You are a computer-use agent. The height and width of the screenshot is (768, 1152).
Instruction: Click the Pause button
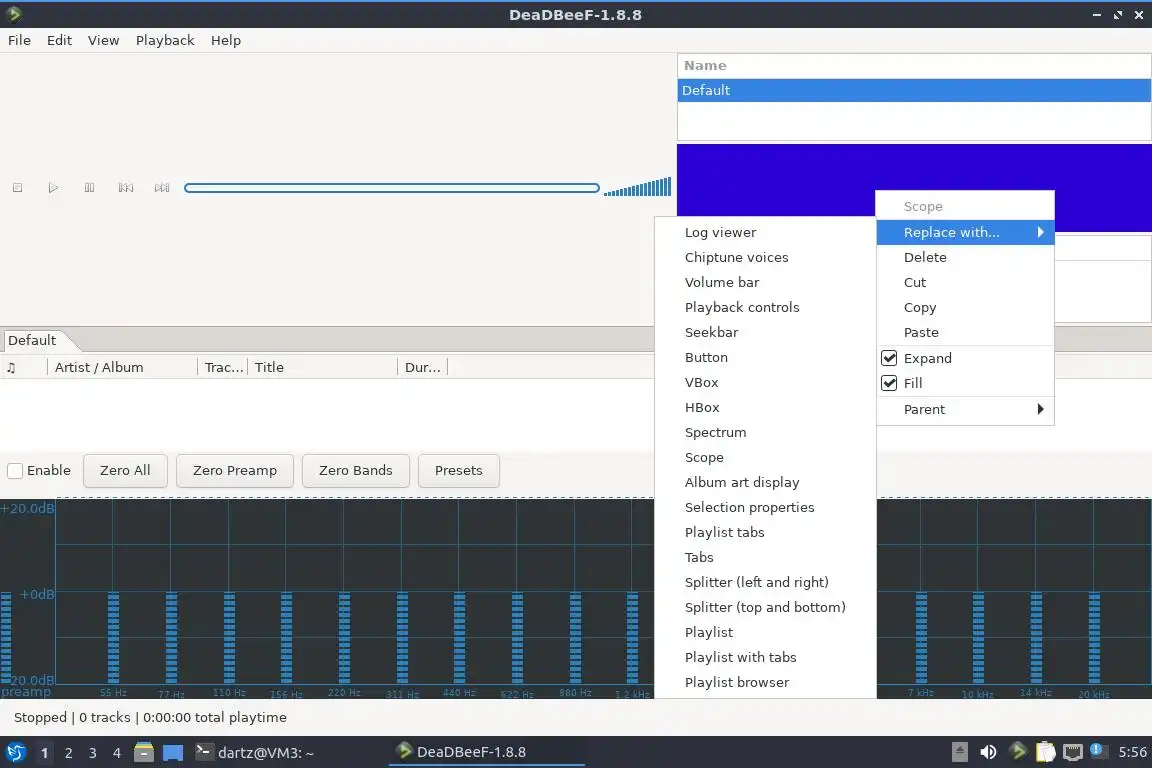[90, 188]
